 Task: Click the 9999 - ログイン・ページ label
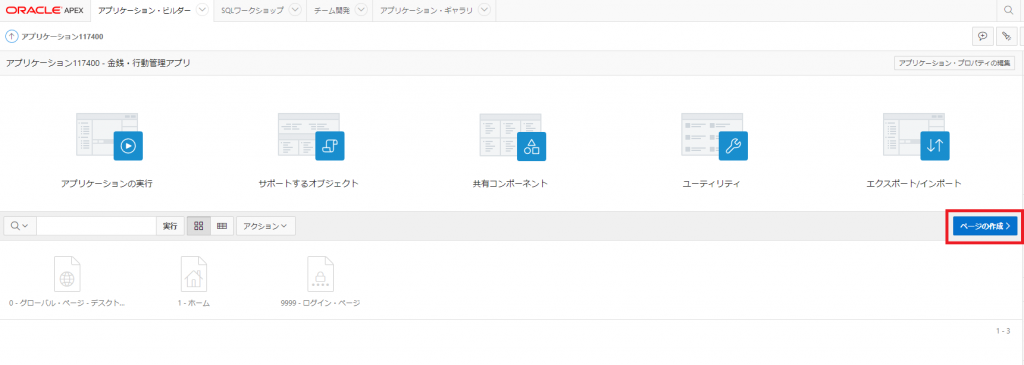[x=321, y=304]
